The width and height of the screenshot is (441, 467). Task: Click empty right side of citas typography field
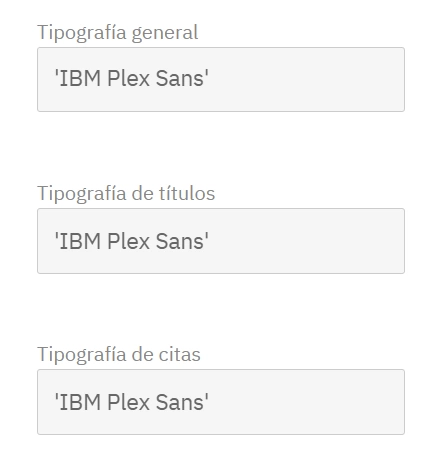(x=307, y=402)
